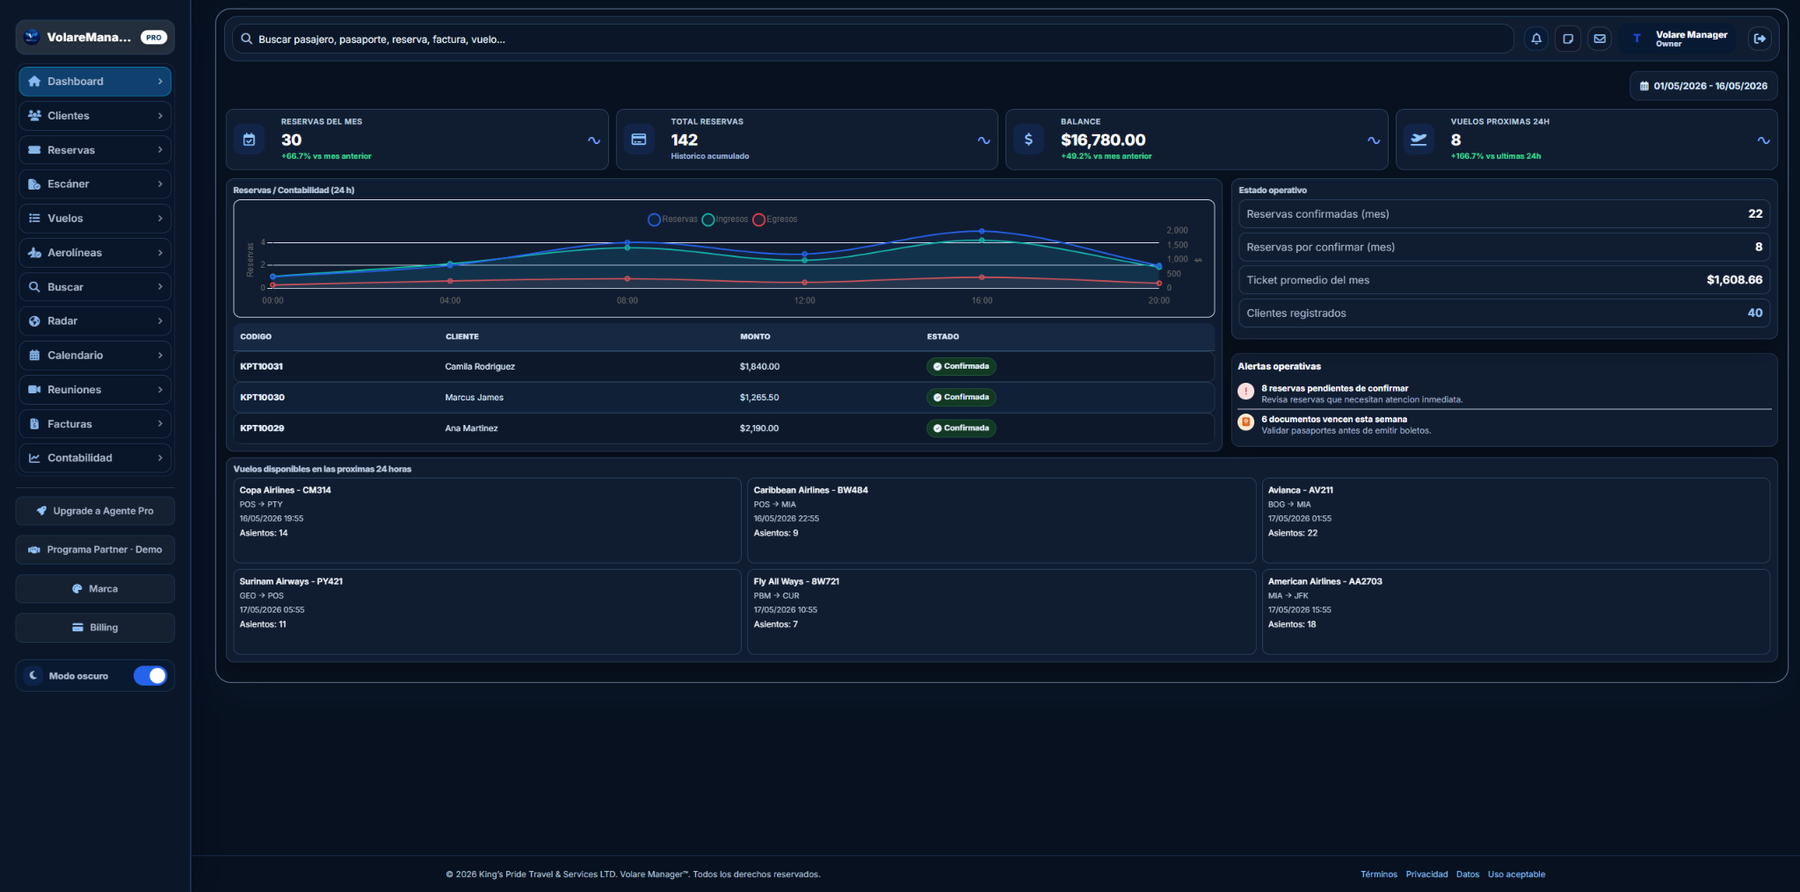Open the Surinam Airways - PY421 flight card

pos(487,612)
